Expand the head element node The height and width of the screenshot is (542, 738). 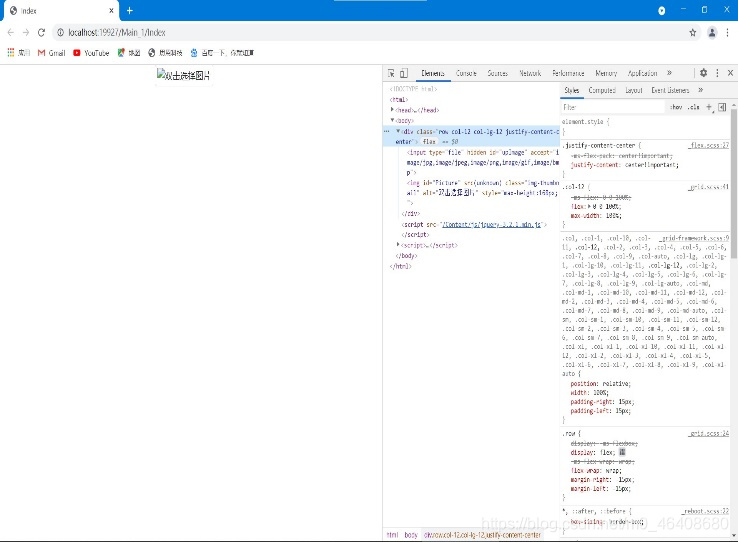coord(392,110)
